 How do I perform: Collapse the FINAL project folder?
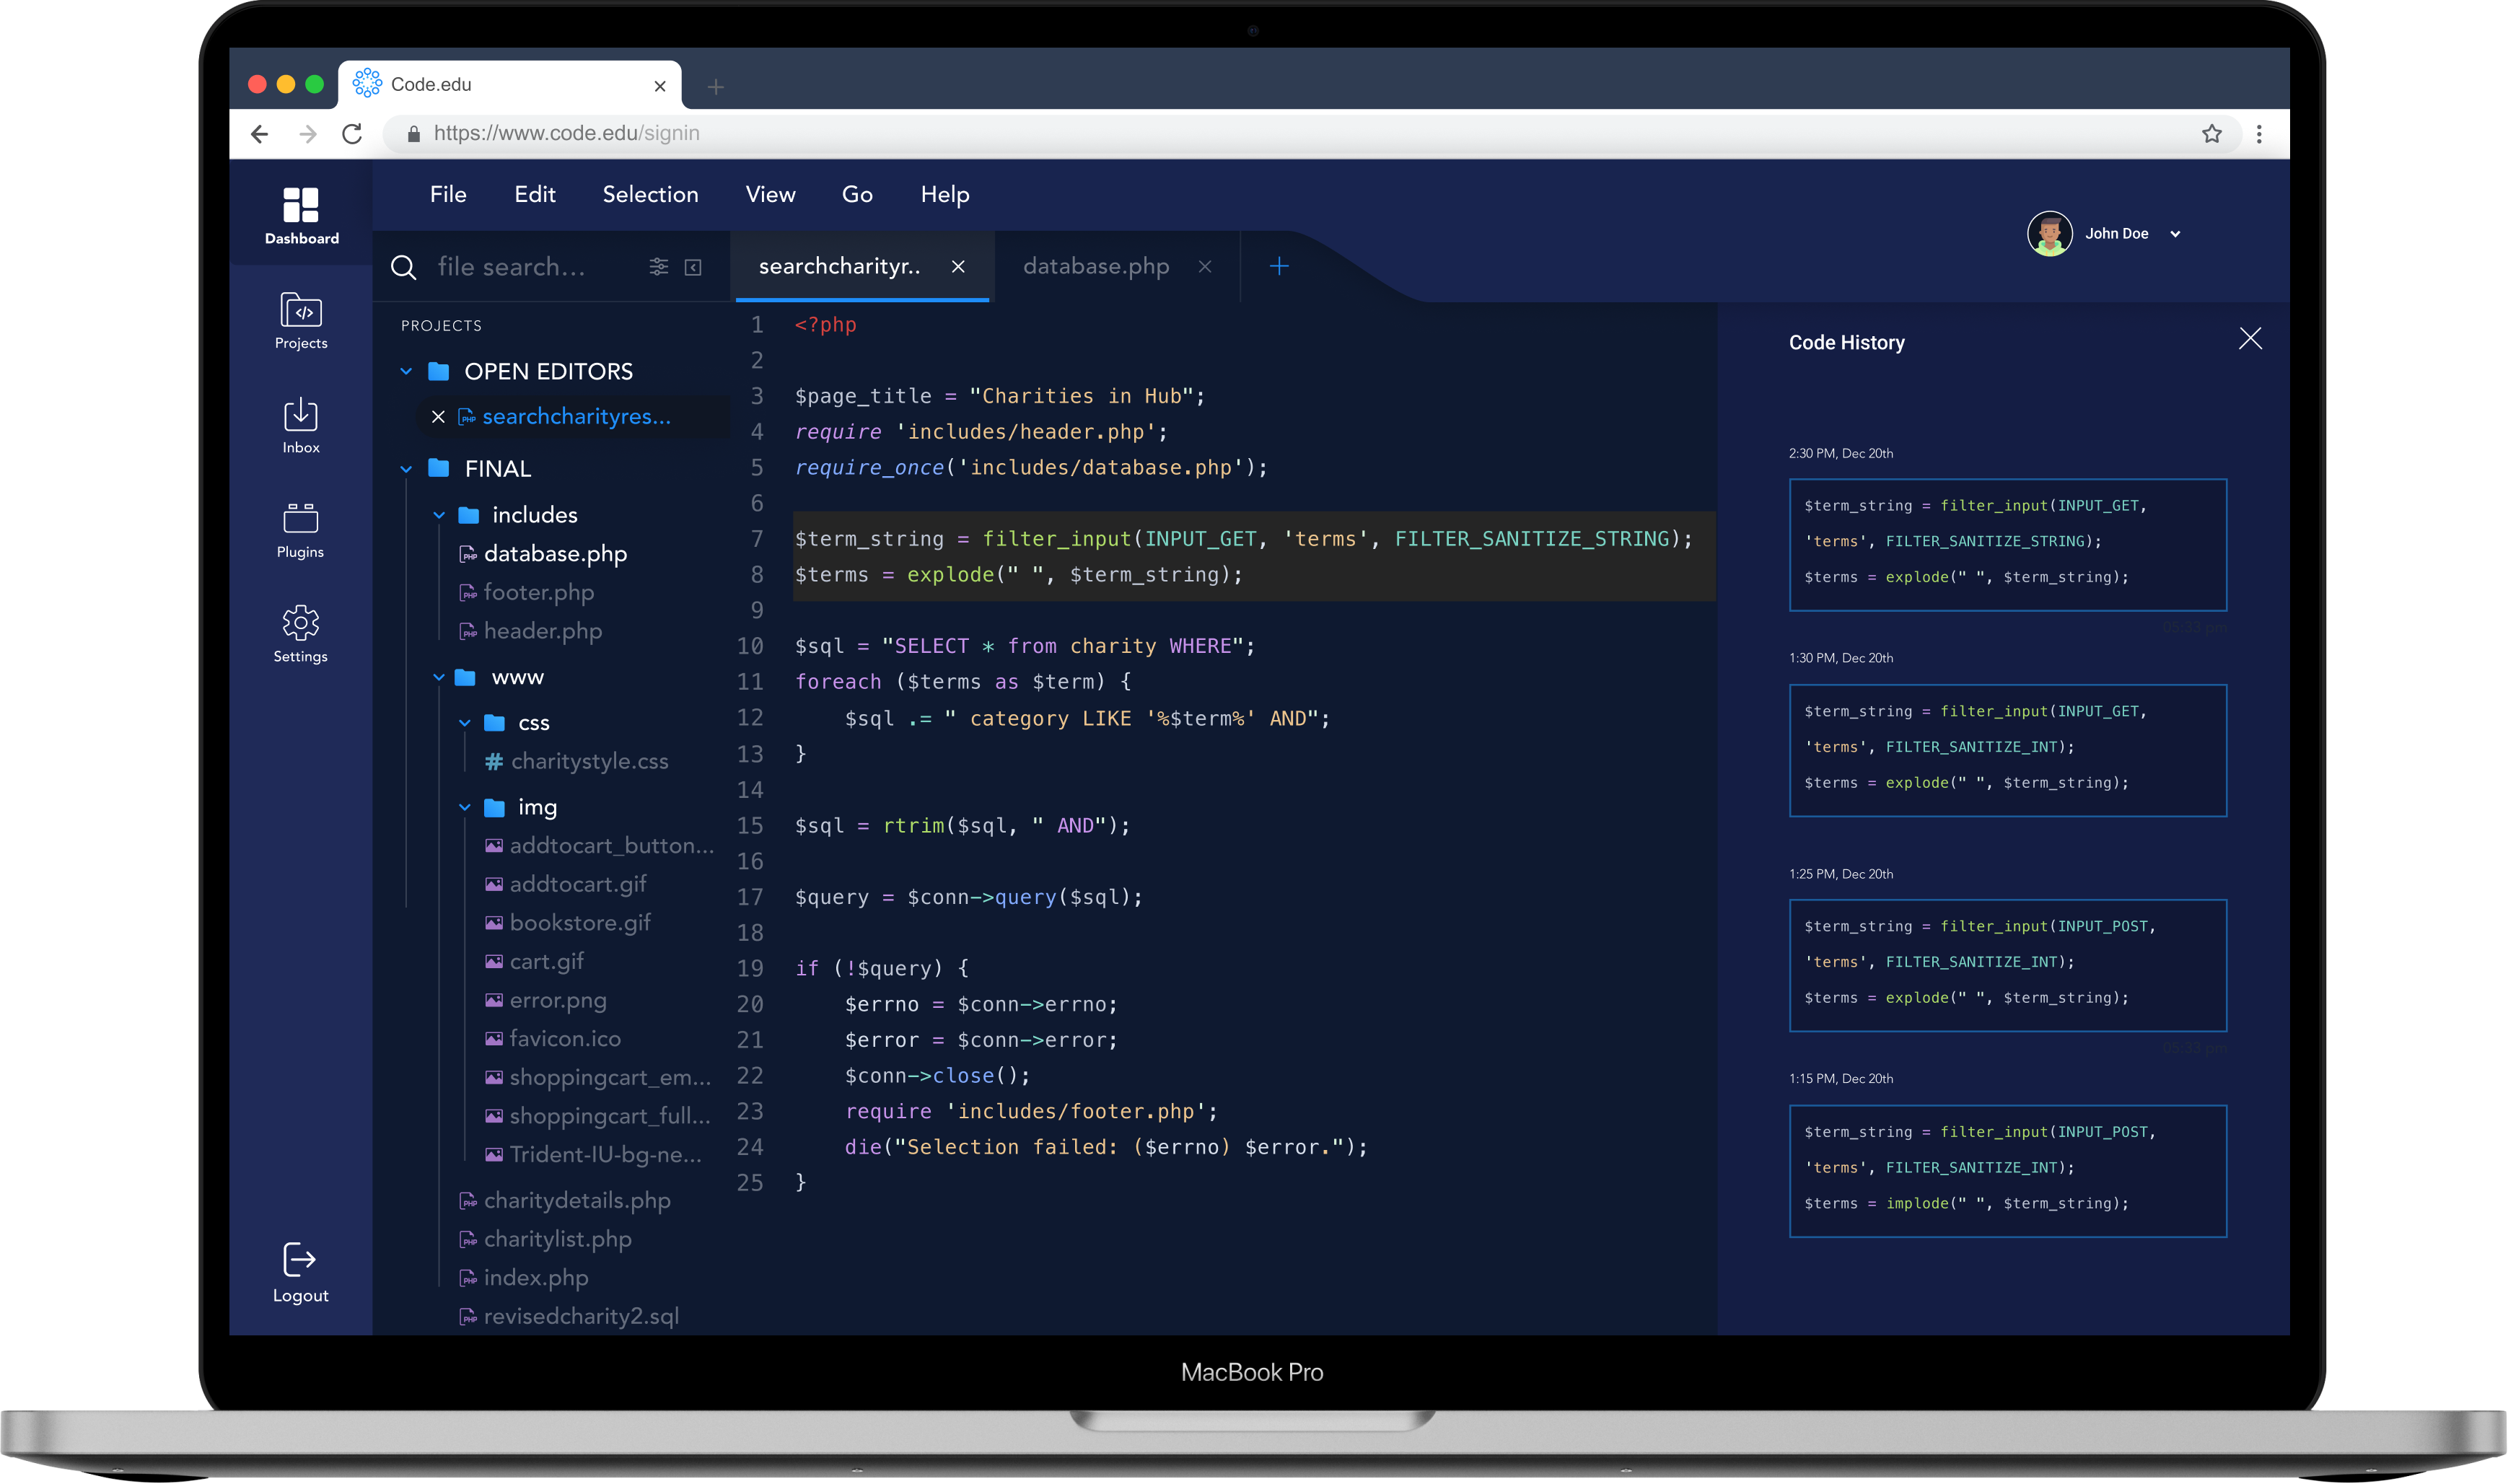[406, 469]
